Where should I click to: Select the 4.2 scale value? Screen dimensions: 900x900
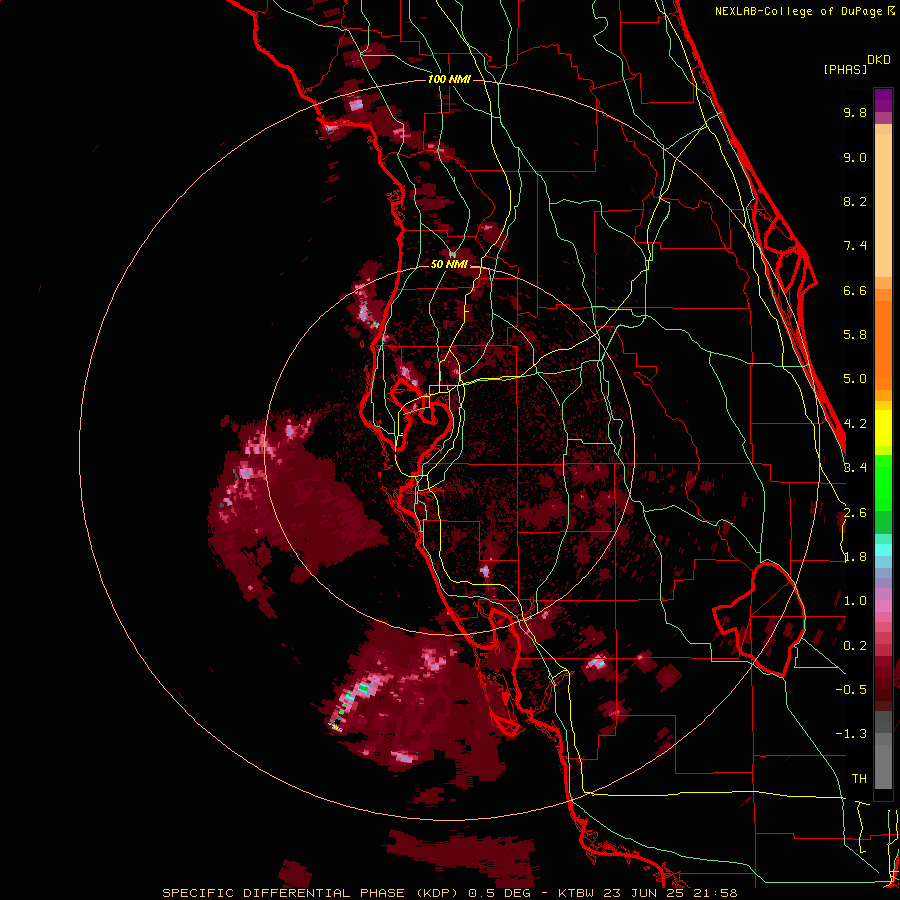click(855, 424)
